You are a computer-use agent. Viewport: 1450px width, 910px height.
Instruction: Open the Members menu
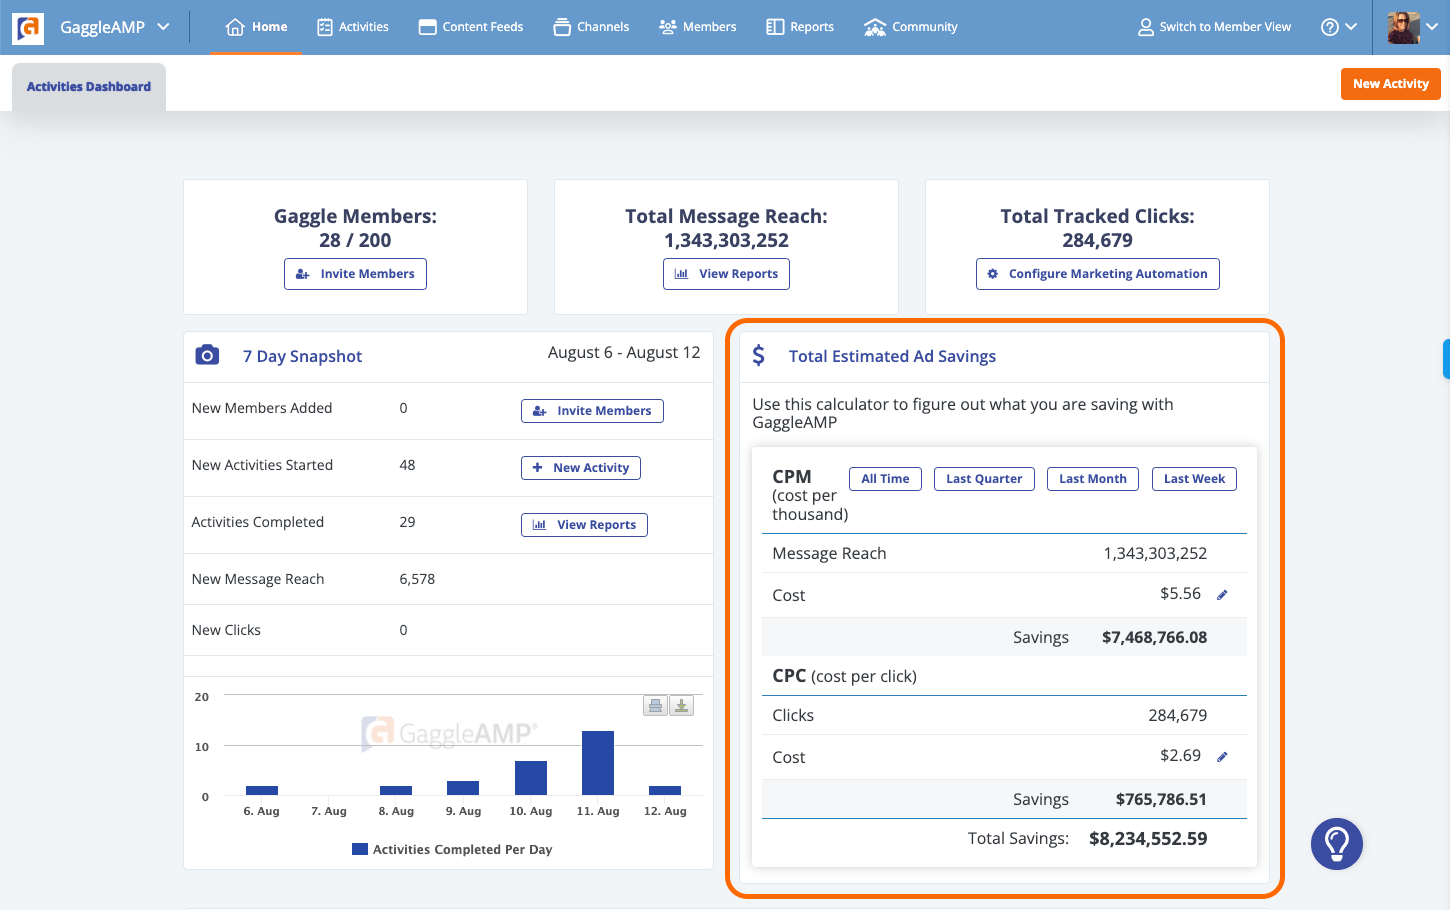tap(698, 27)
